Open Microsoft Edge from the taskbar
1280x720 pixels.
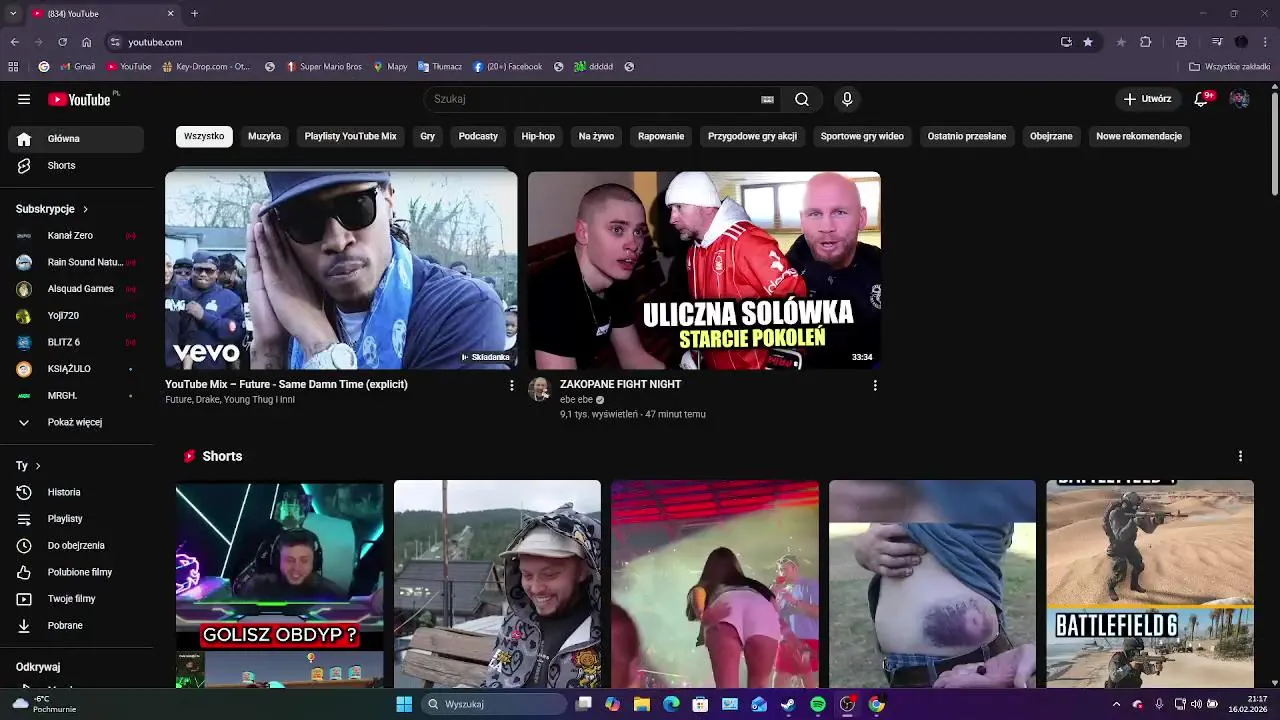pyautogui.click(x=671, y=704)
